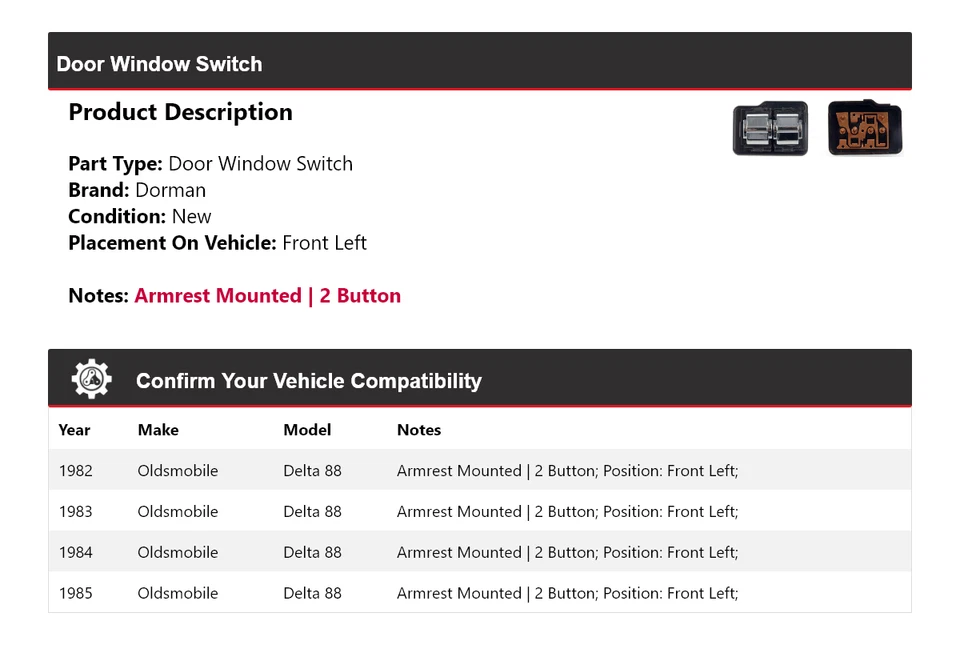Open the back view switch thumbnail
This screenshot has height=645, width=960.
coord(865,129)
